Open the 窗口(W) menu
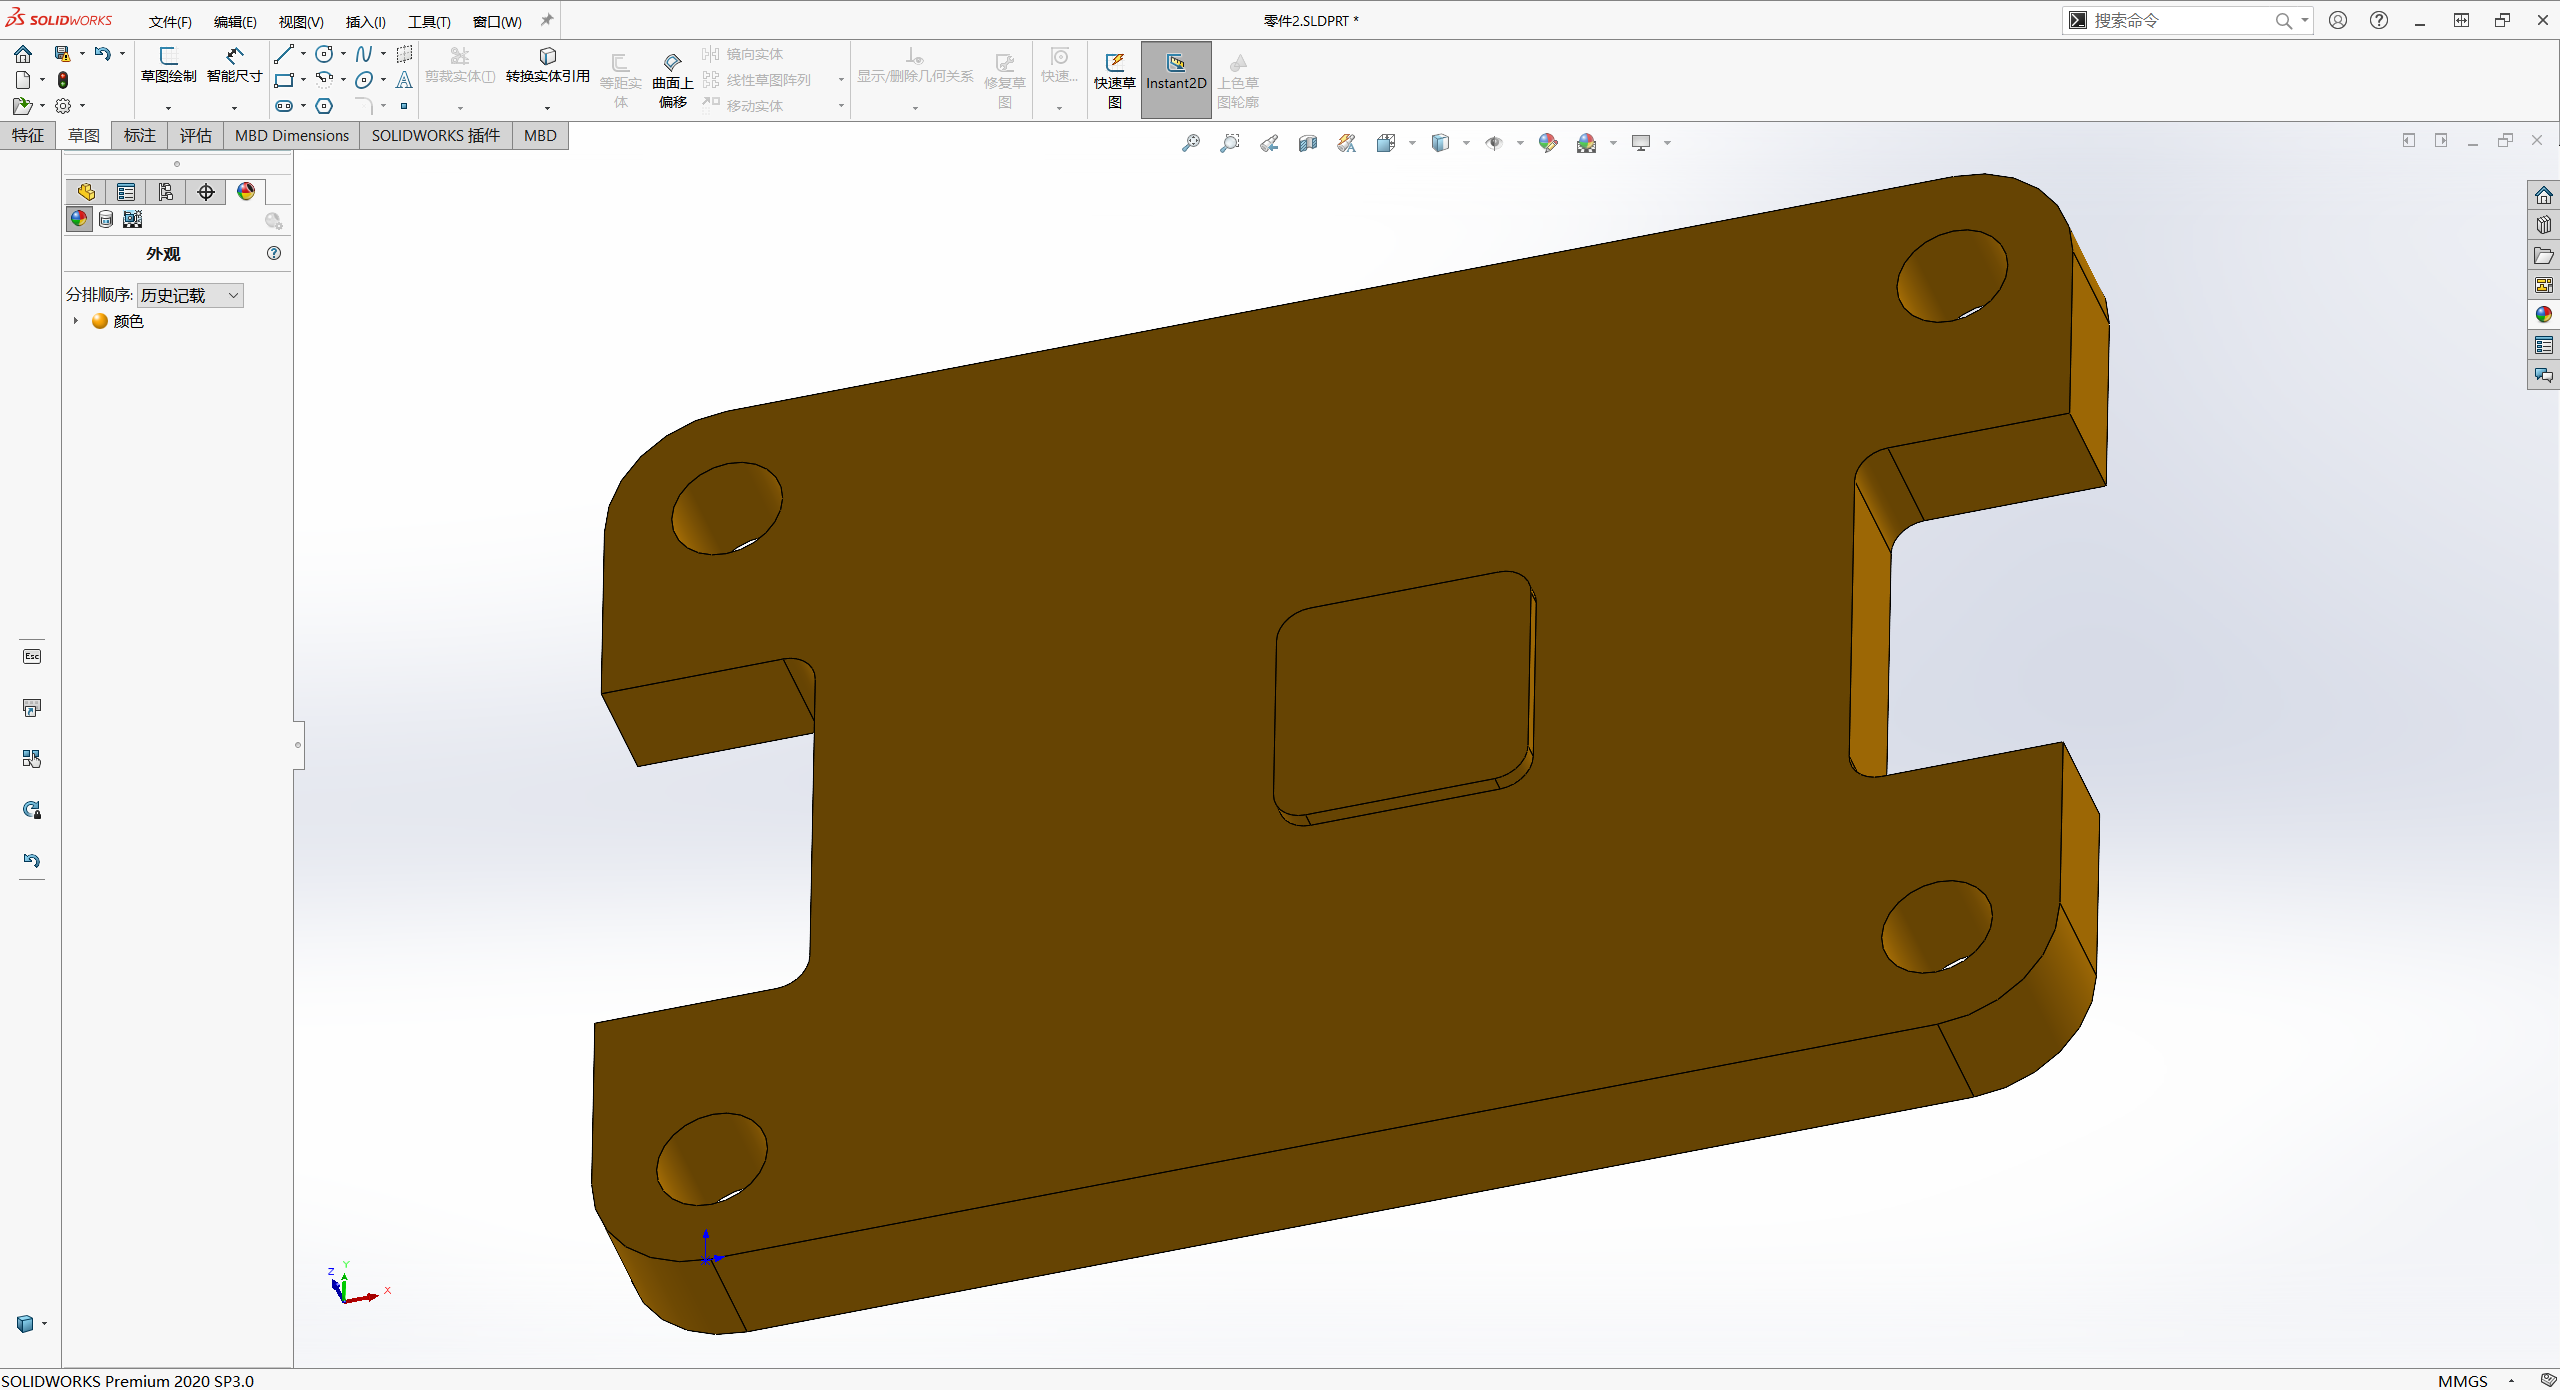This screenshot has height=1390, width=2560. click(x=497, y=22)
